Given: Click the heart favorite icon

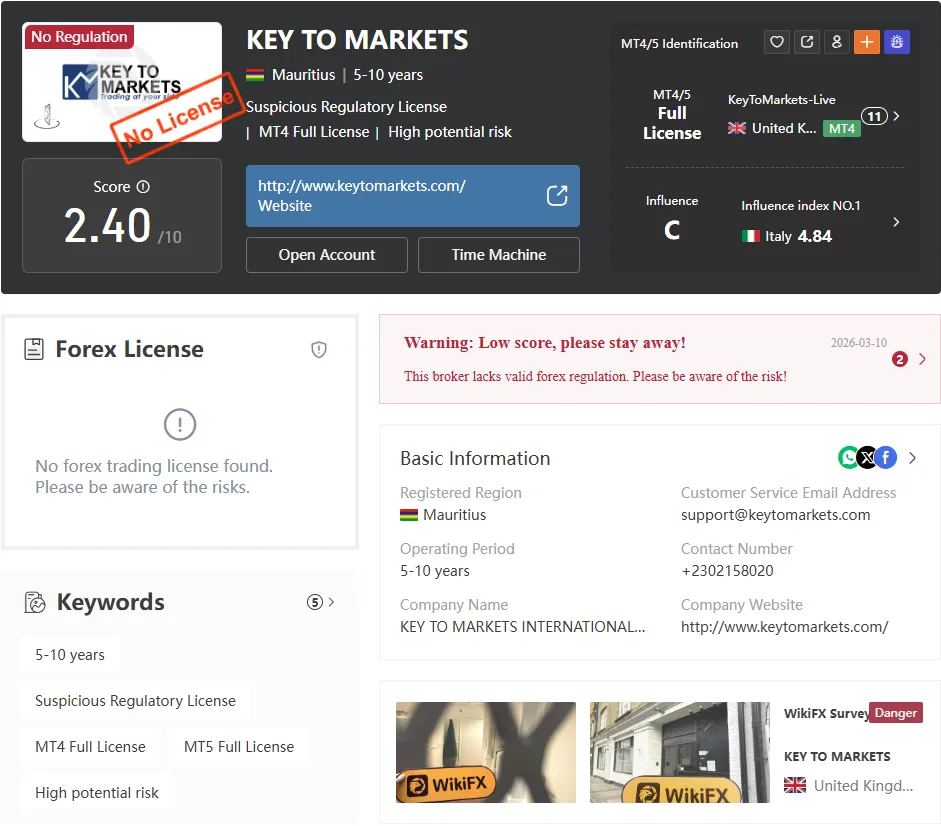Looking at the screenshot, I should coord(777,42).
